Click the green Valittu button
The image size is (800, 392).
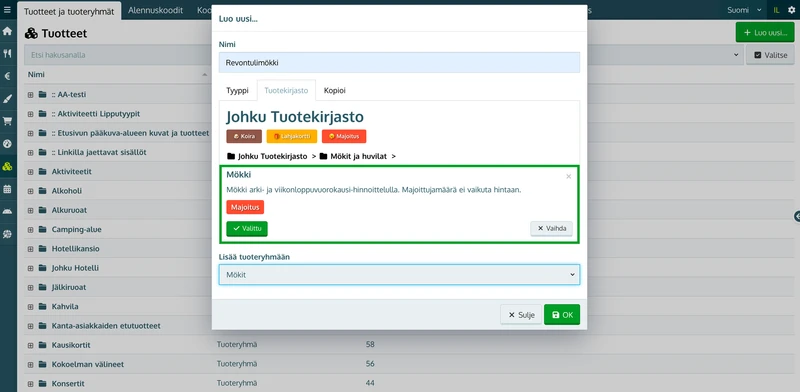(247, 229)
